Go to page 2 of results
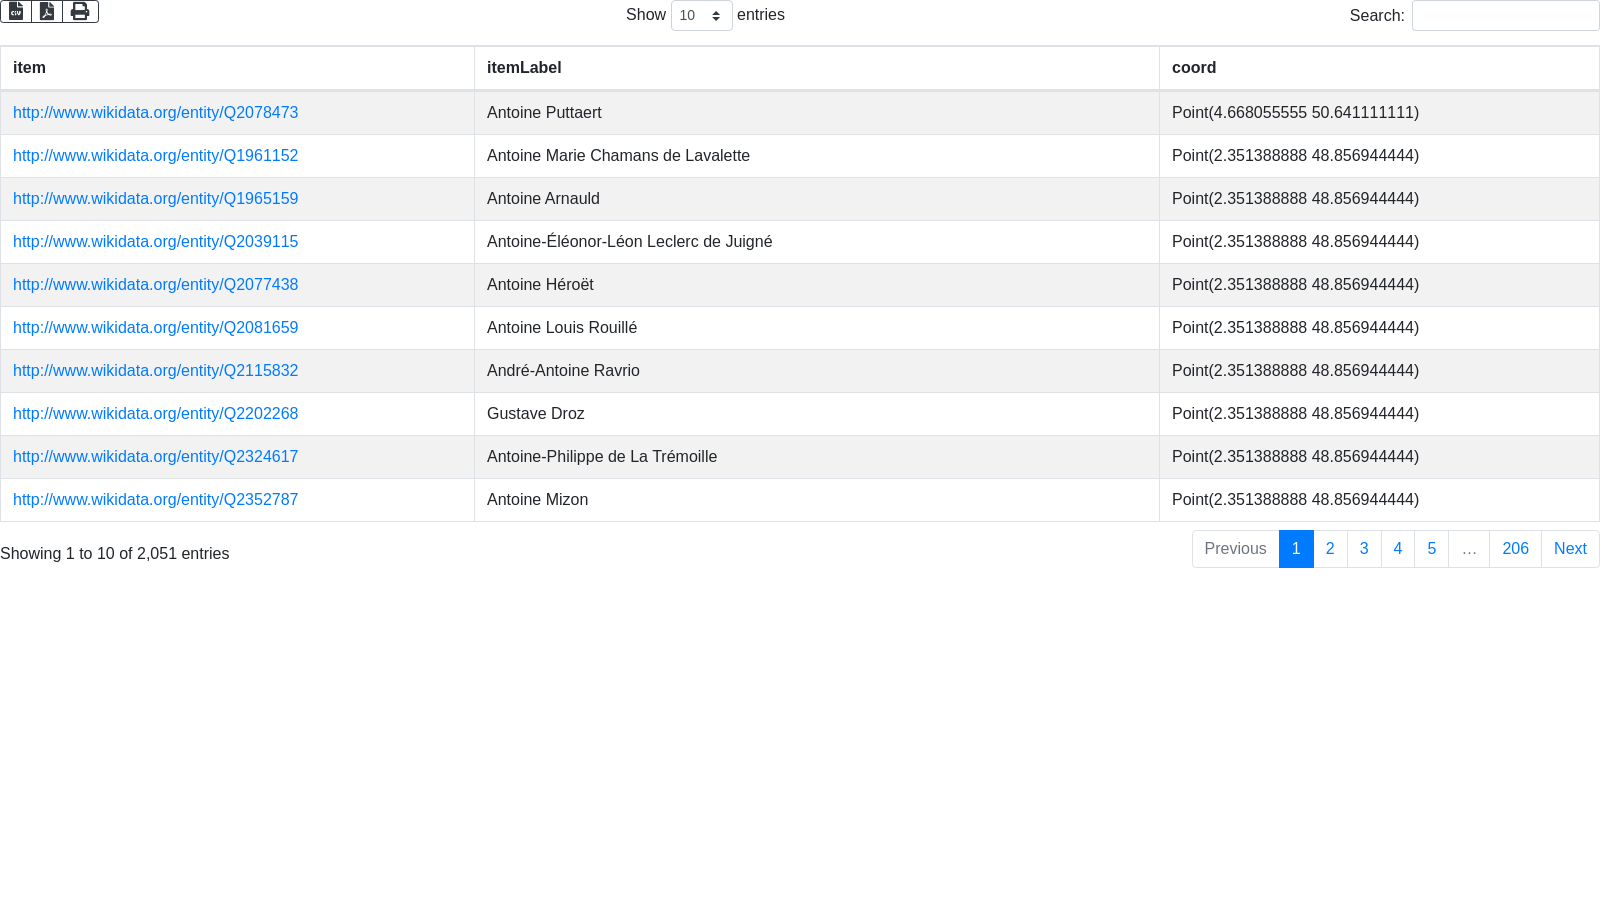The width and height of the screenshot is (1600, 900). [x=1330, y=549]
